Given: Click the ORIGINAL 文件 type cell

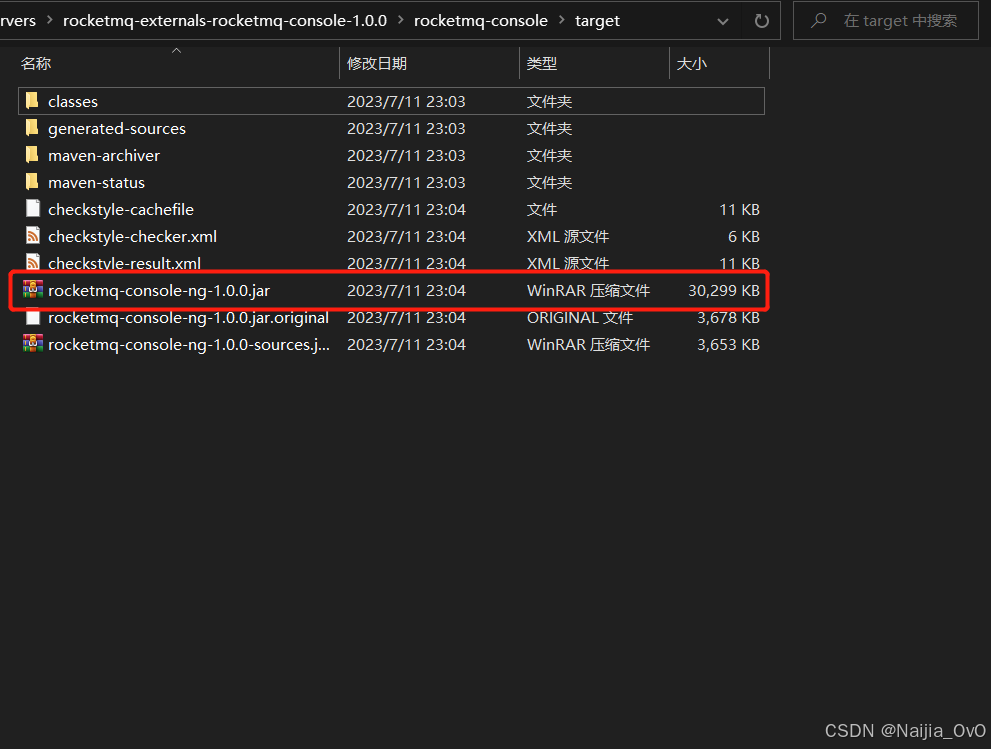Looking at the screenshot, I should [x=580, y=317].
